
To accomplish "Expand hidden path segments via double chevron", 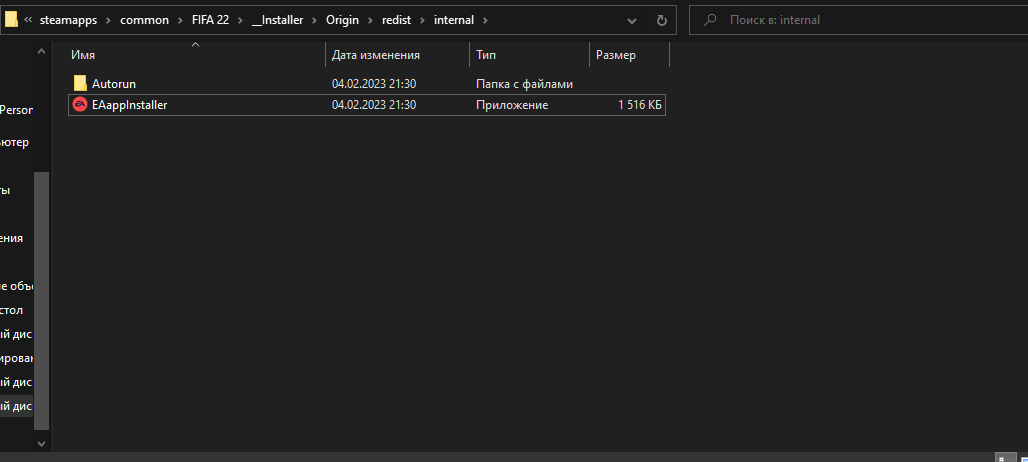I will [x=28, y=20].
